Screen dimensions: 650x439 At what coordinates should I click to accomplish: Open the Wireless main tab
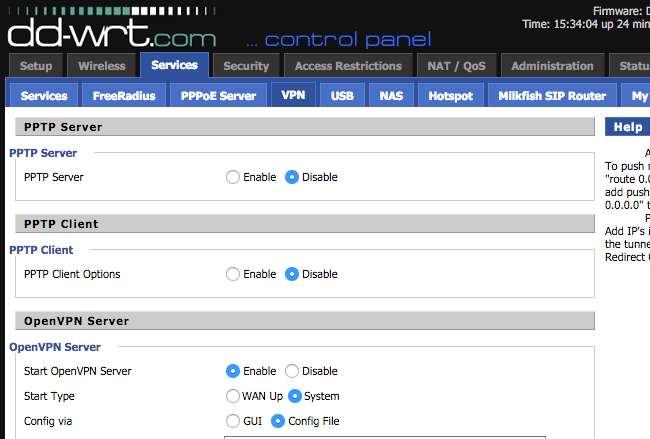coord(102,65)
